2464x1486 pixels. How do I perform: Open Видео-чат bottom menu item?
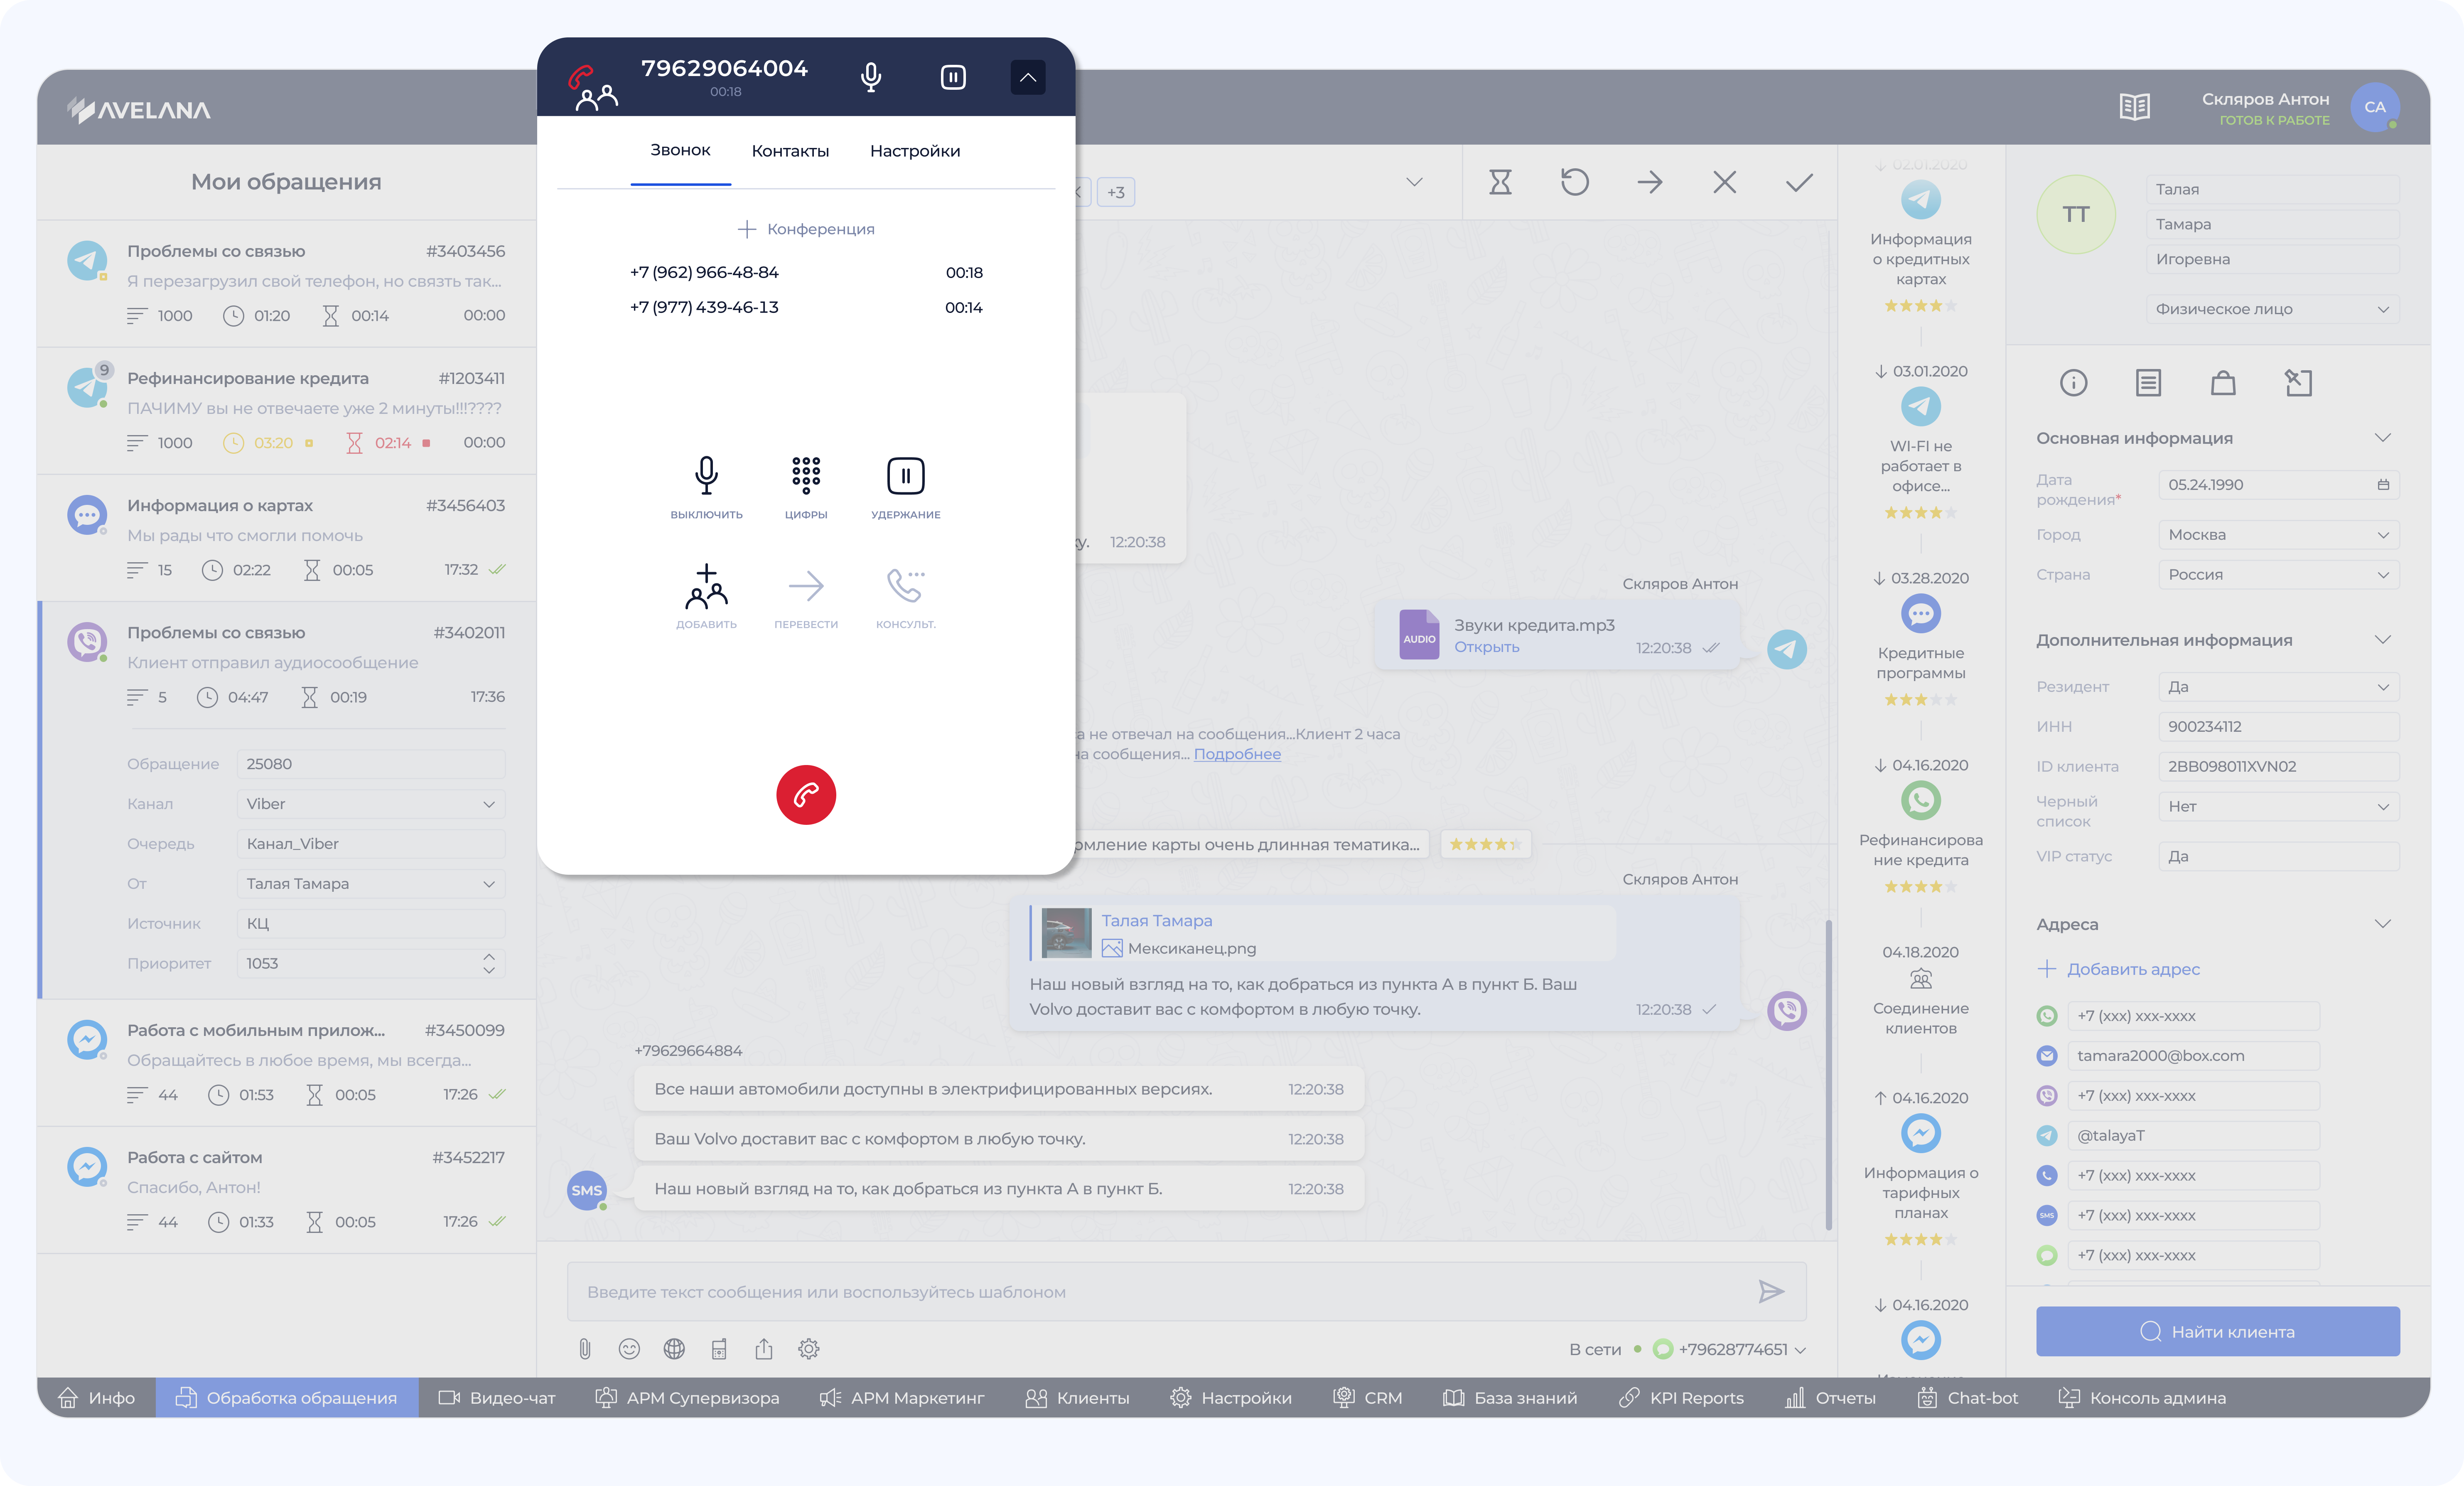[x=496, y=1398]
